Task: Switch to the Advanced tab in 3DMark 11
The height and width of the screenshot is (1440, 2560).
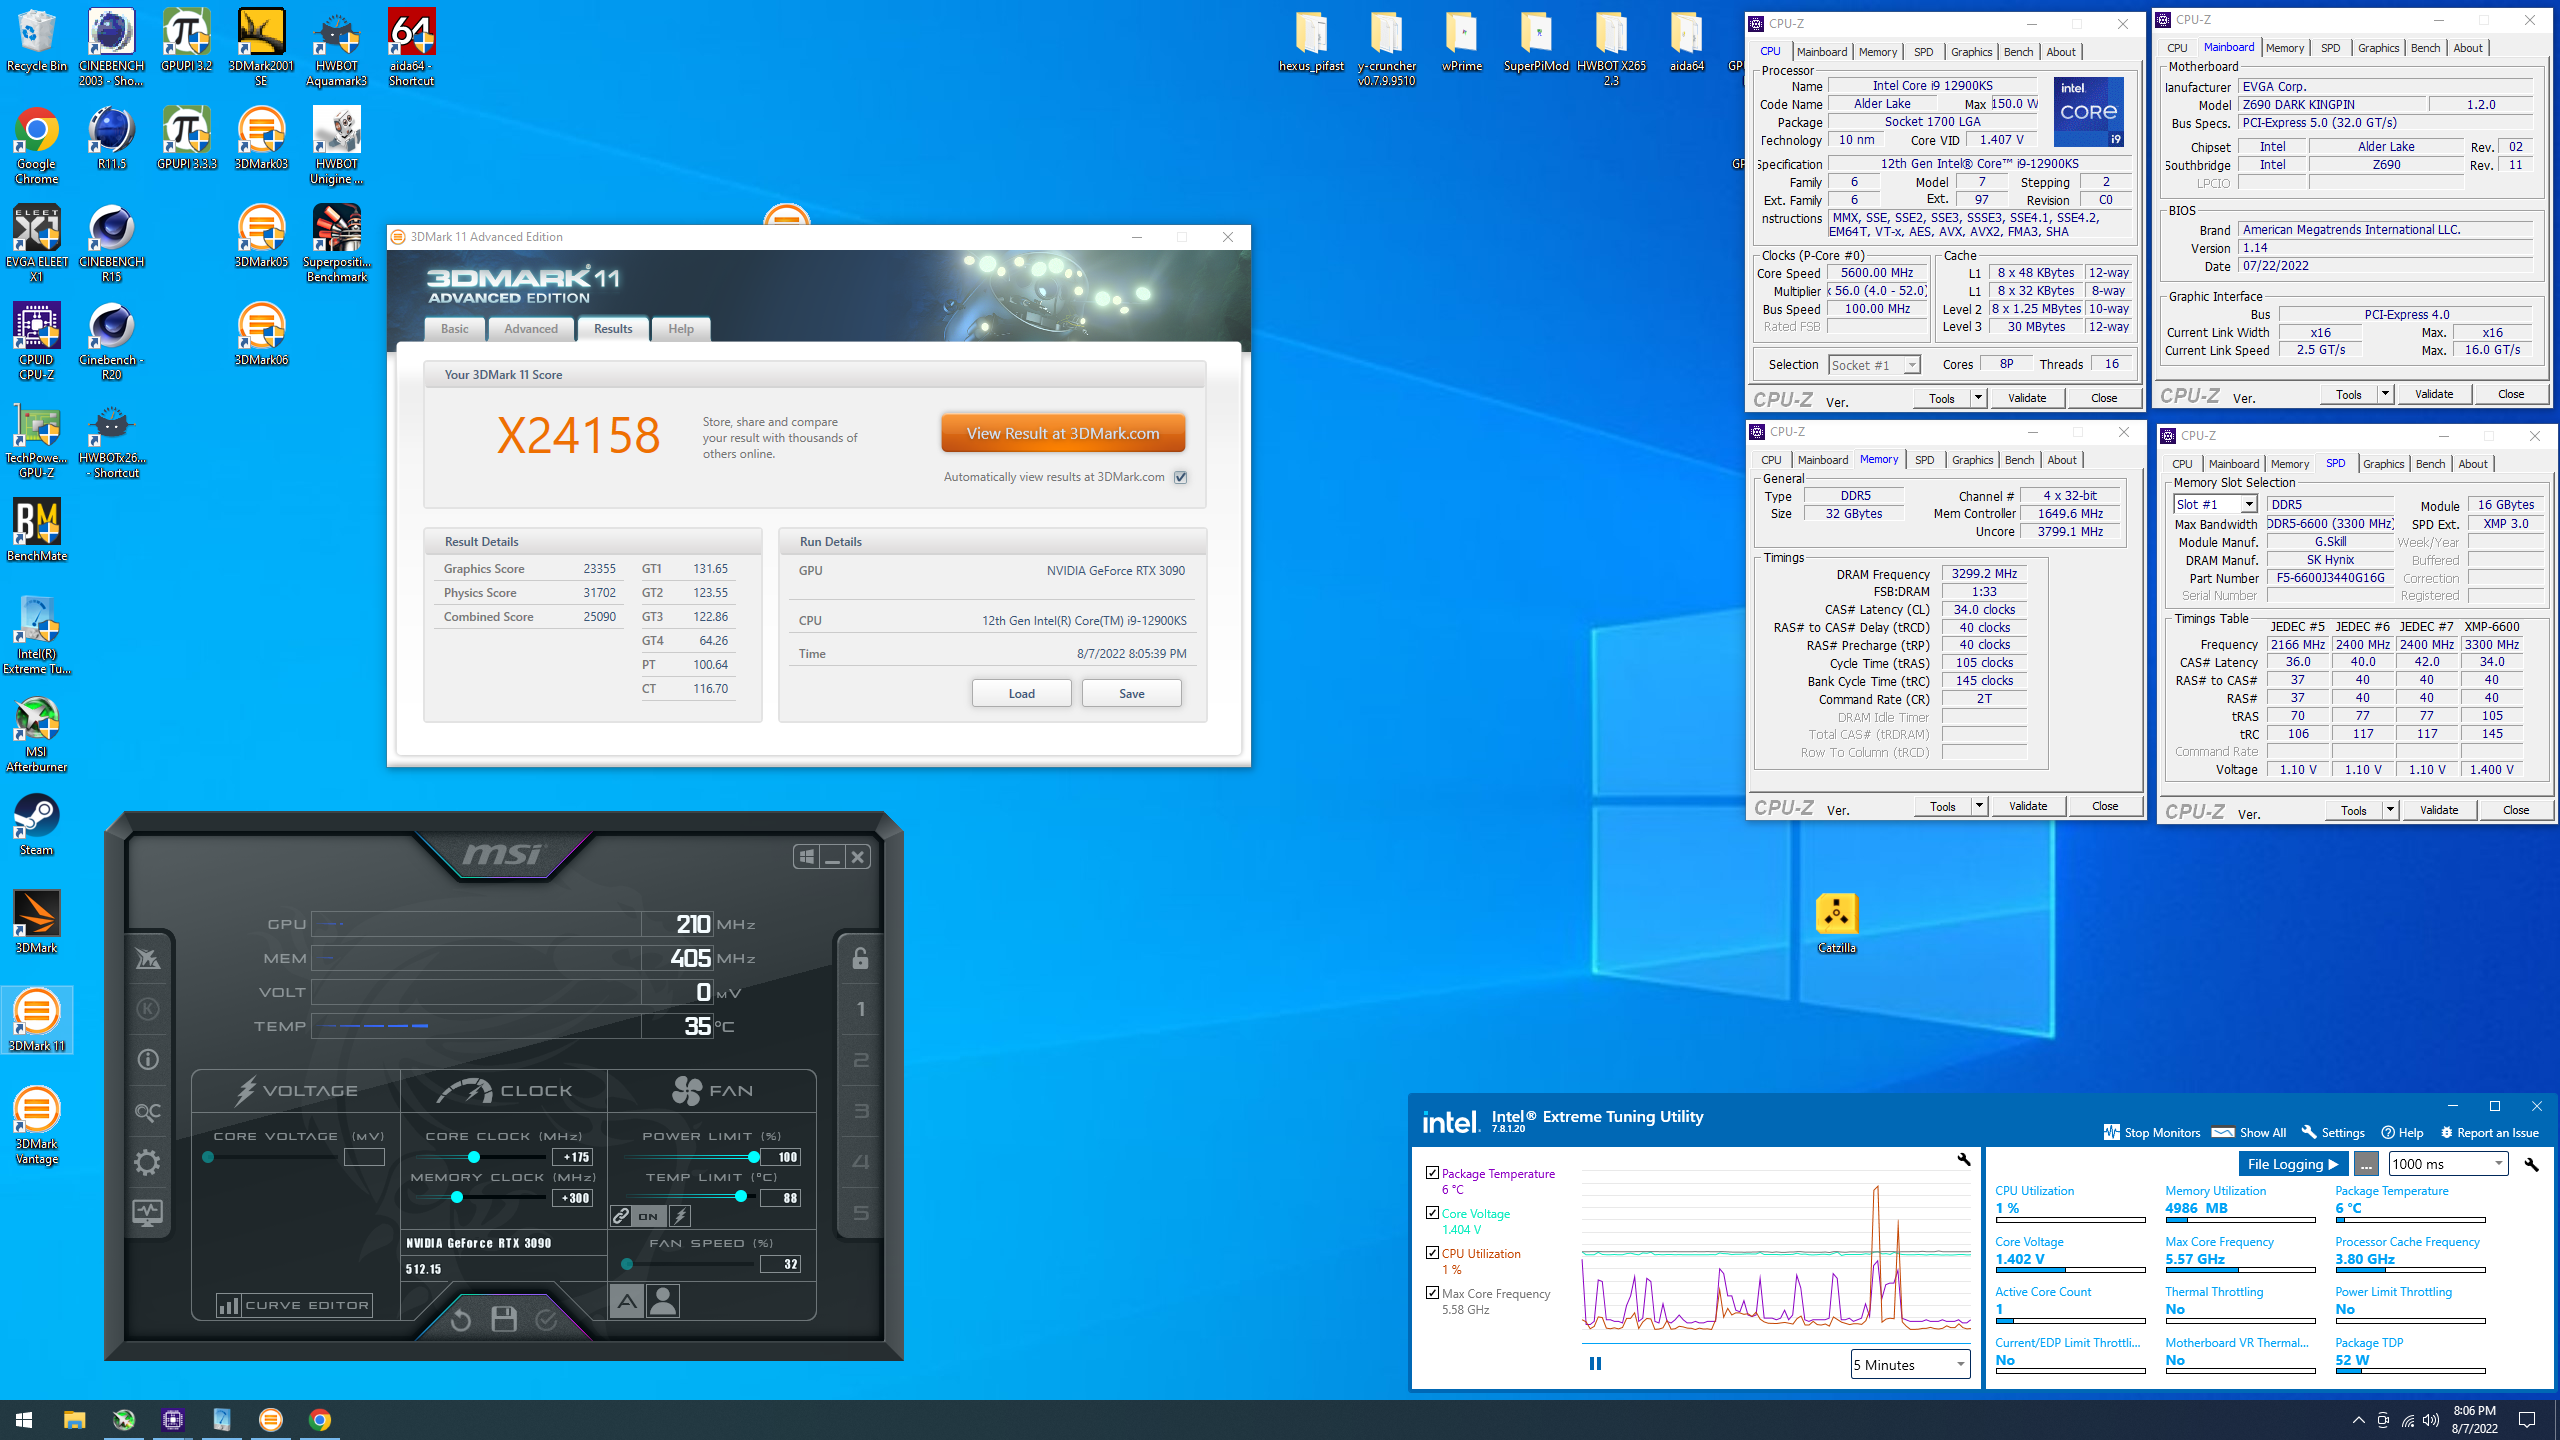Action: pyautogui.click(x=531, y=328)
